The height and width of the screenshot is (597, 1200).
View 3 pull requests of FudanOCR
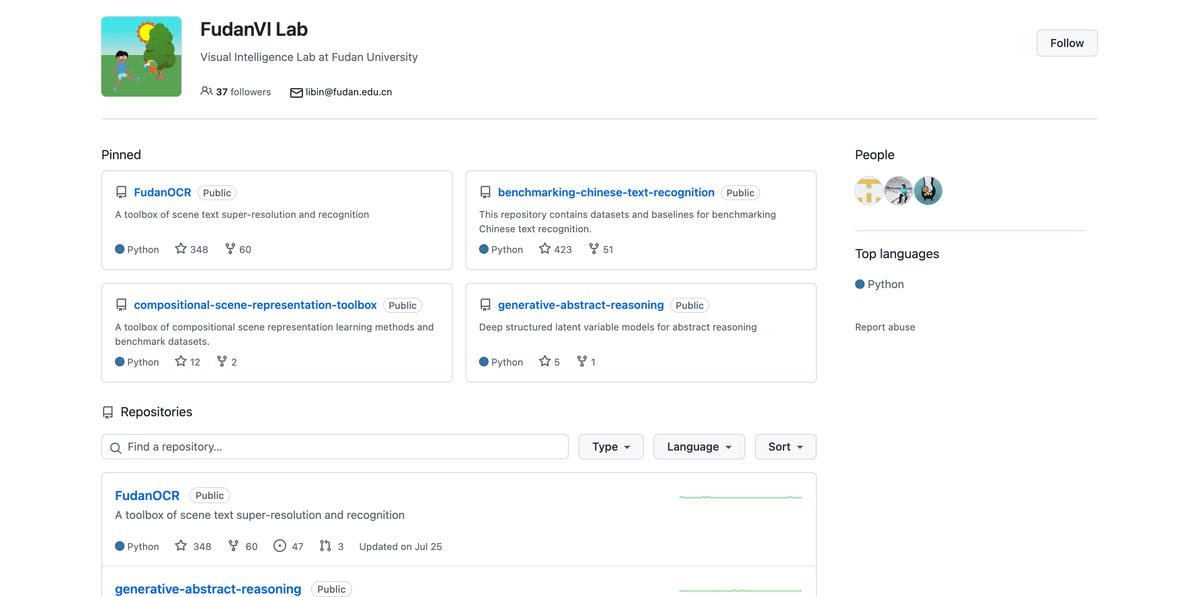click(x=331, y=546)
